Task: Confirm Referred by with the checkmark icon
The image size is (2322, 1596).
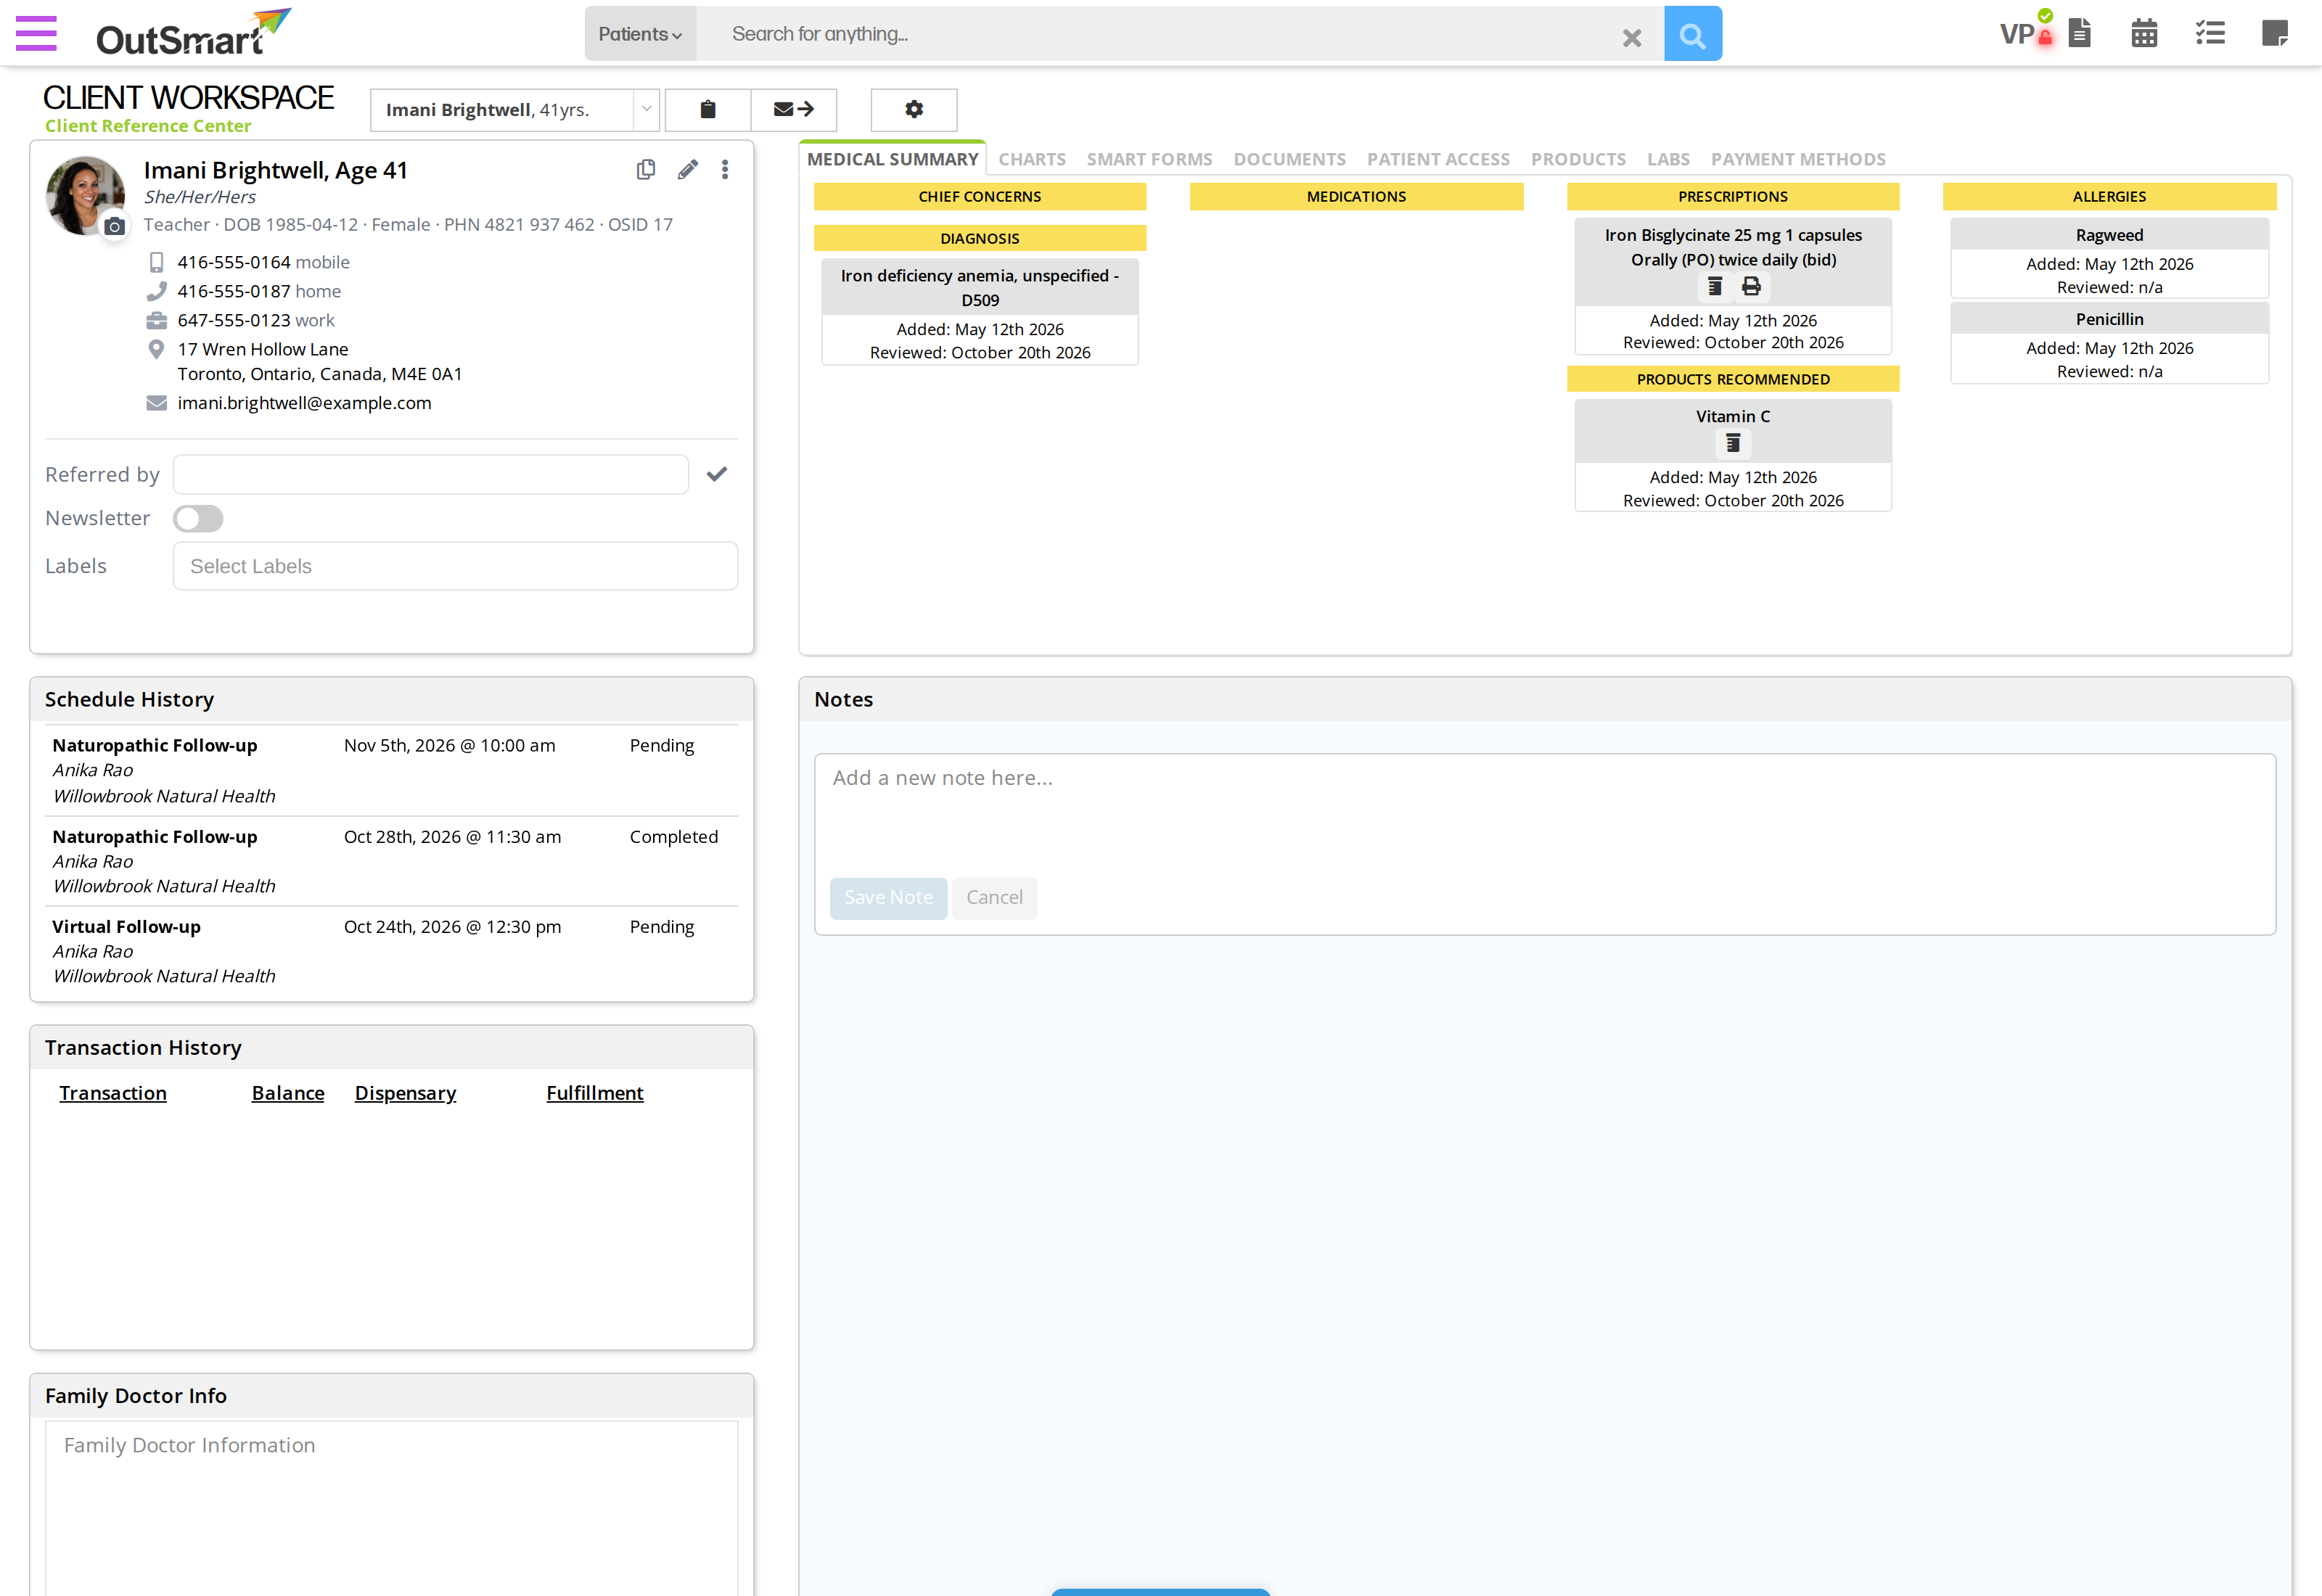Action: point(717,474)
